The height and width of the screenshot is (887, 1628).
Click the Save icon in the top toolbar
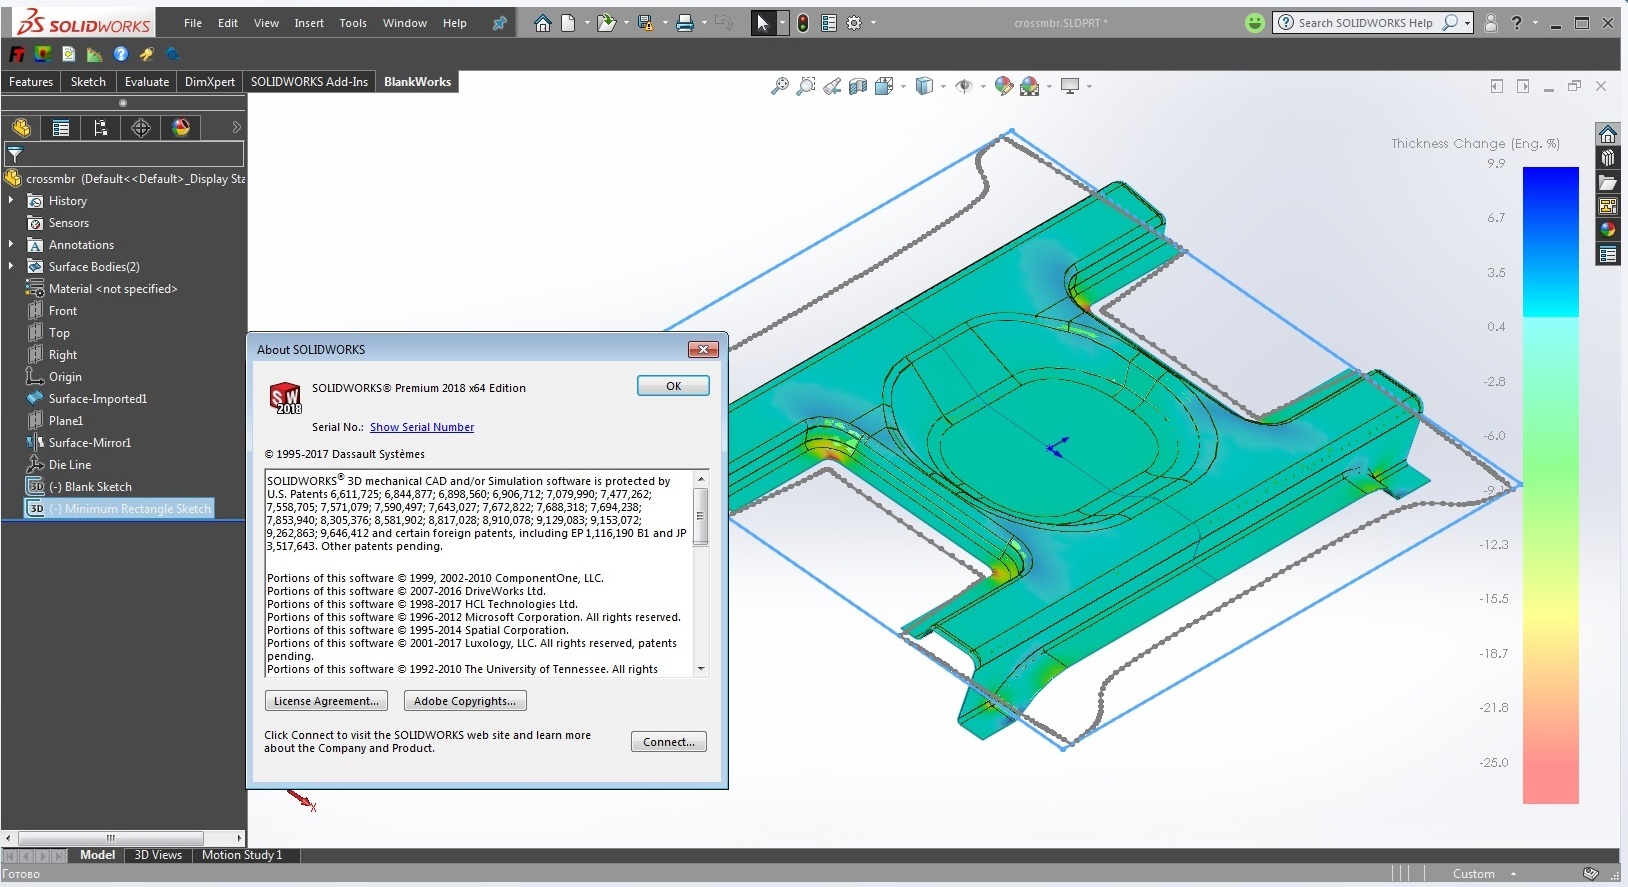point(645,23)
